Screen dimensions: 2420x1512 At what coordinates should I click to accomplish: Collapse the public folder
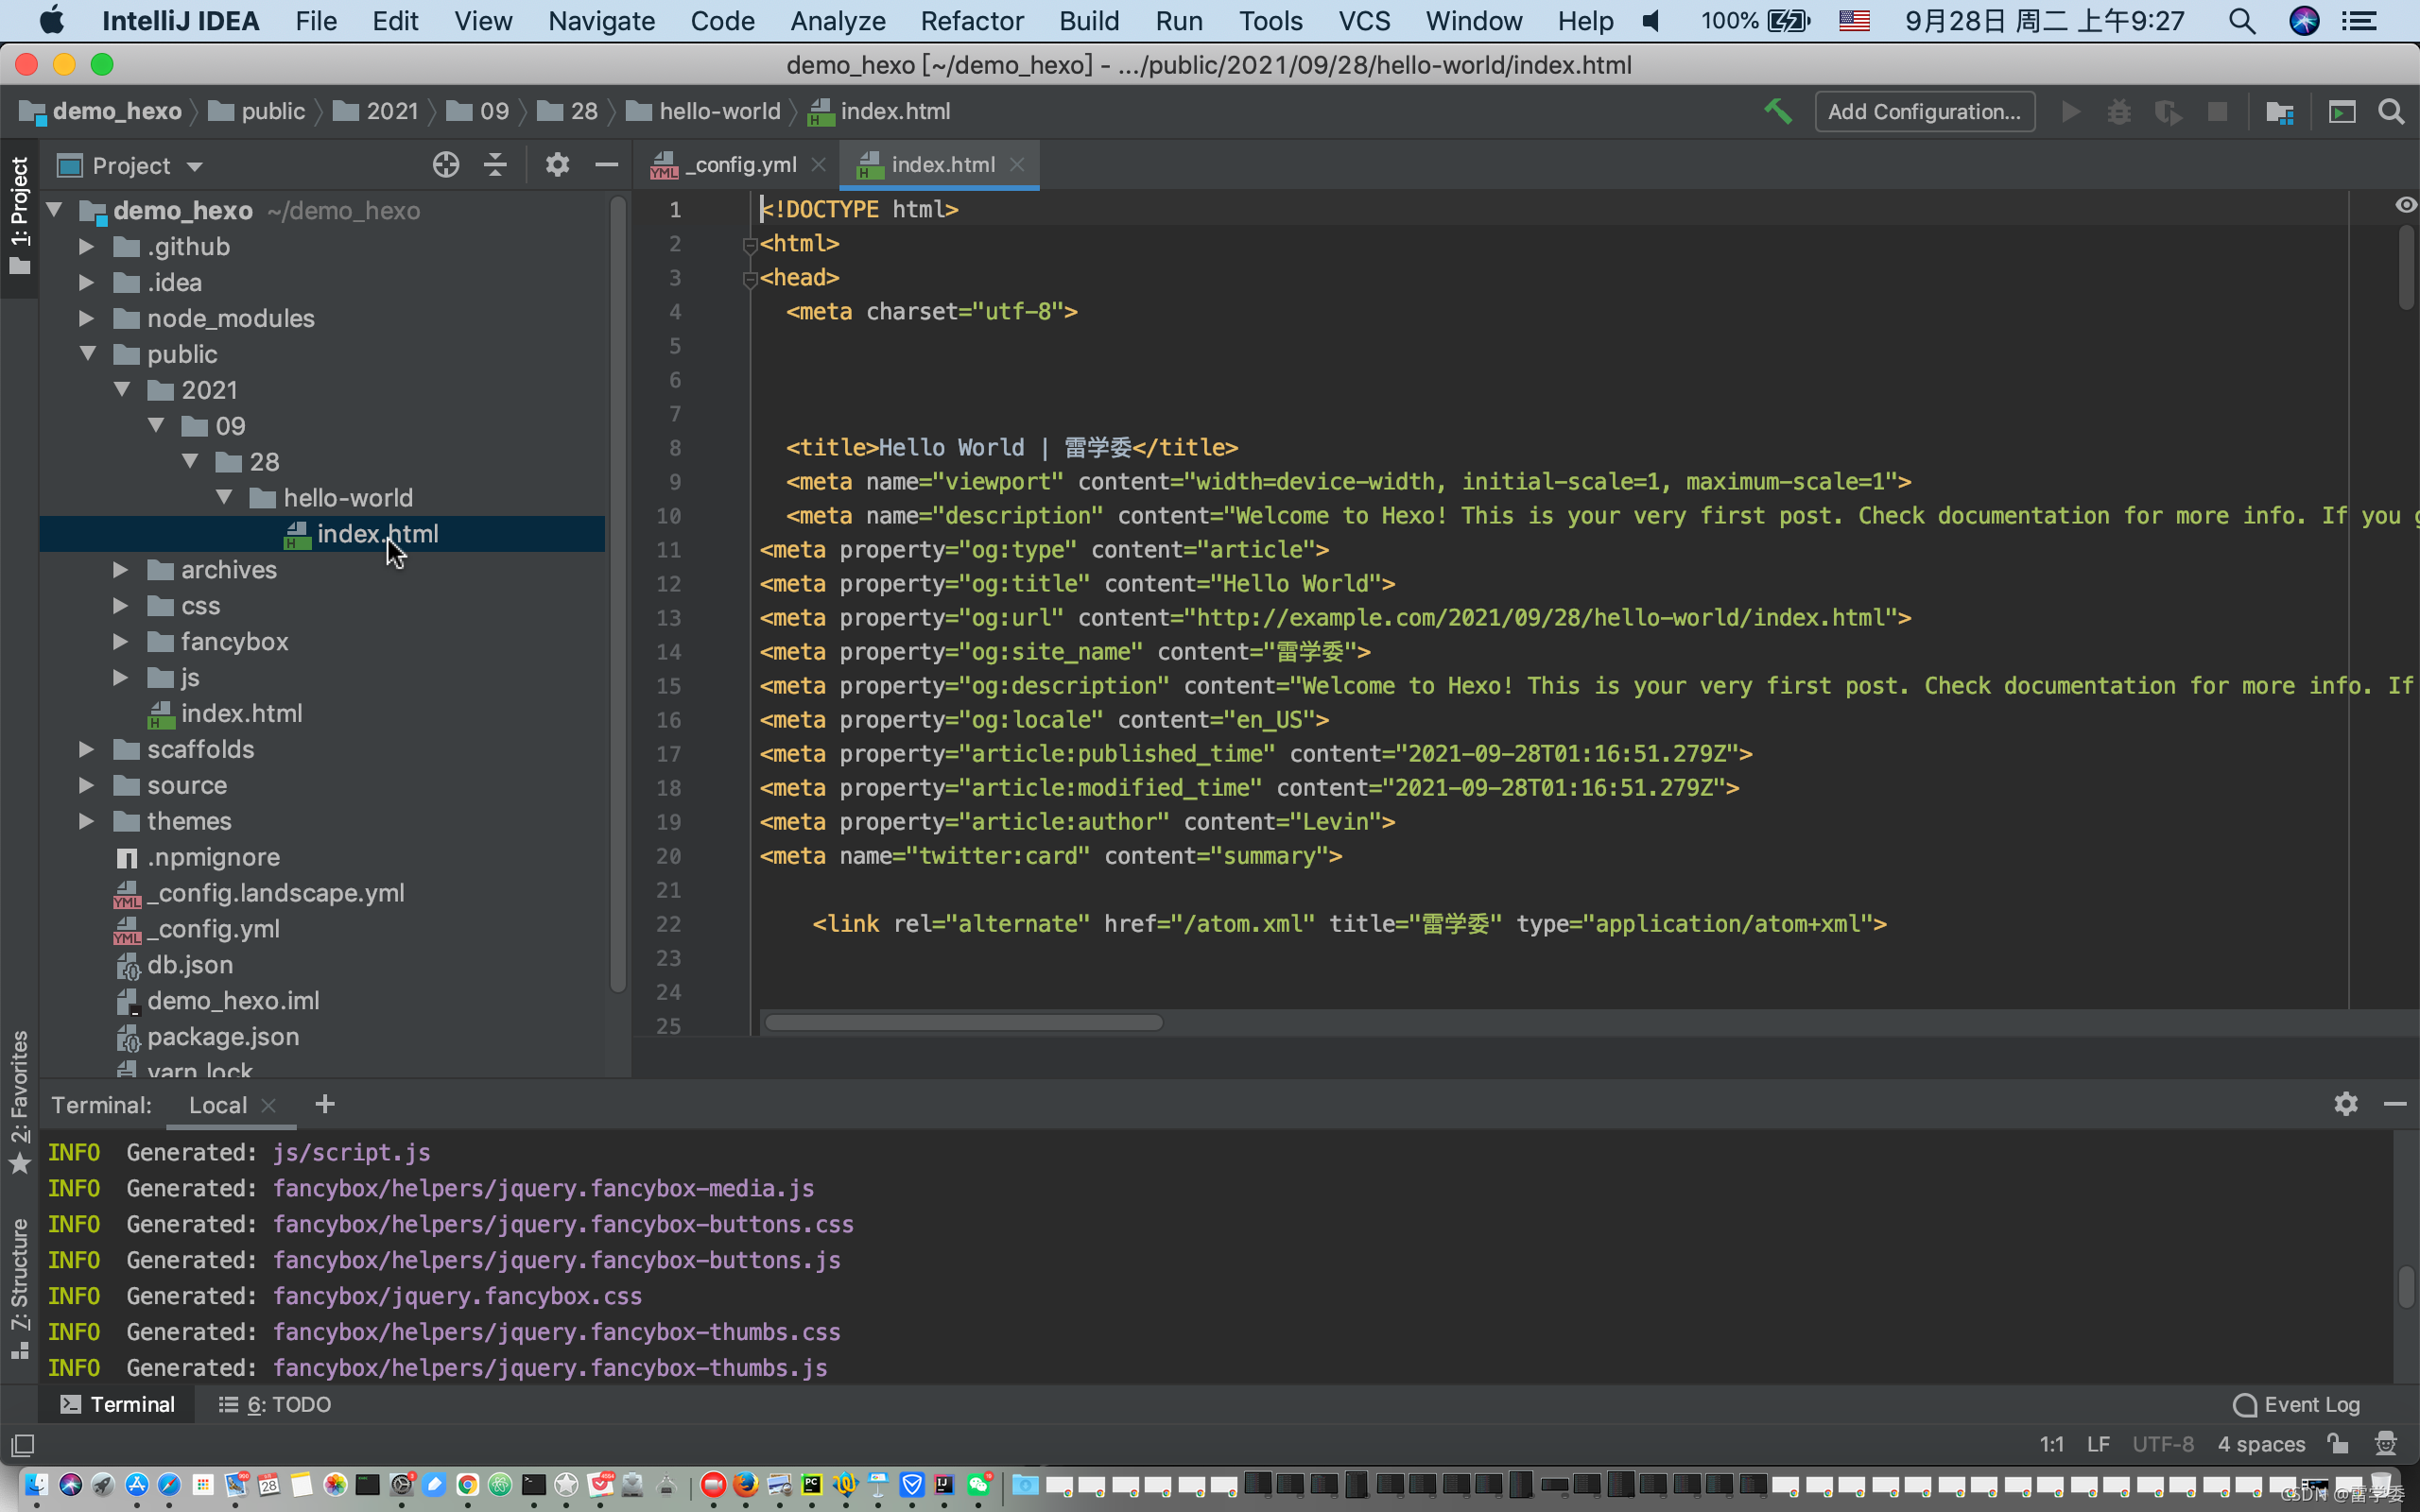pyautogui.click(x=88, y=354)
